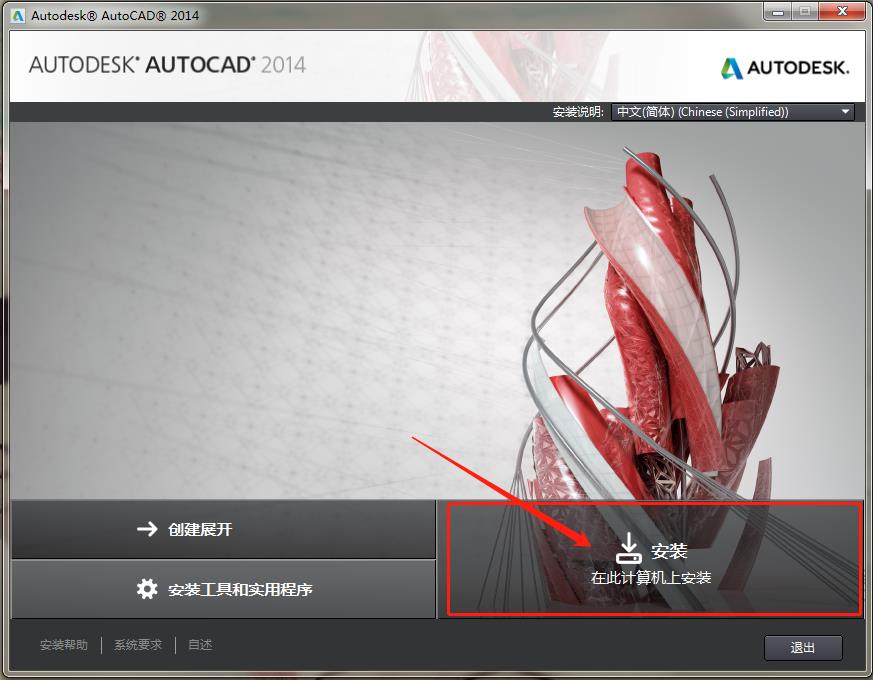Click the 退出 exit button
873x680 pixels.
[803, 648]
